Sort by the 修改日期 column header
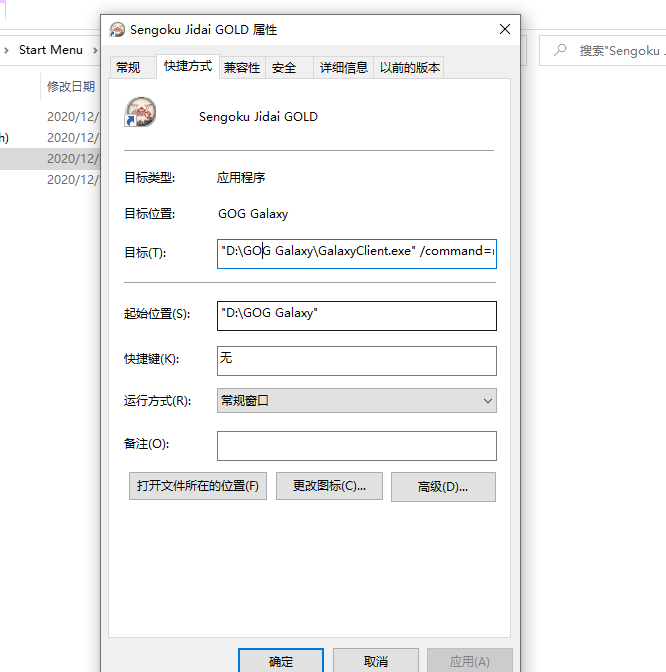The width and height of the screenshot is (666, 672). point(71,86)
